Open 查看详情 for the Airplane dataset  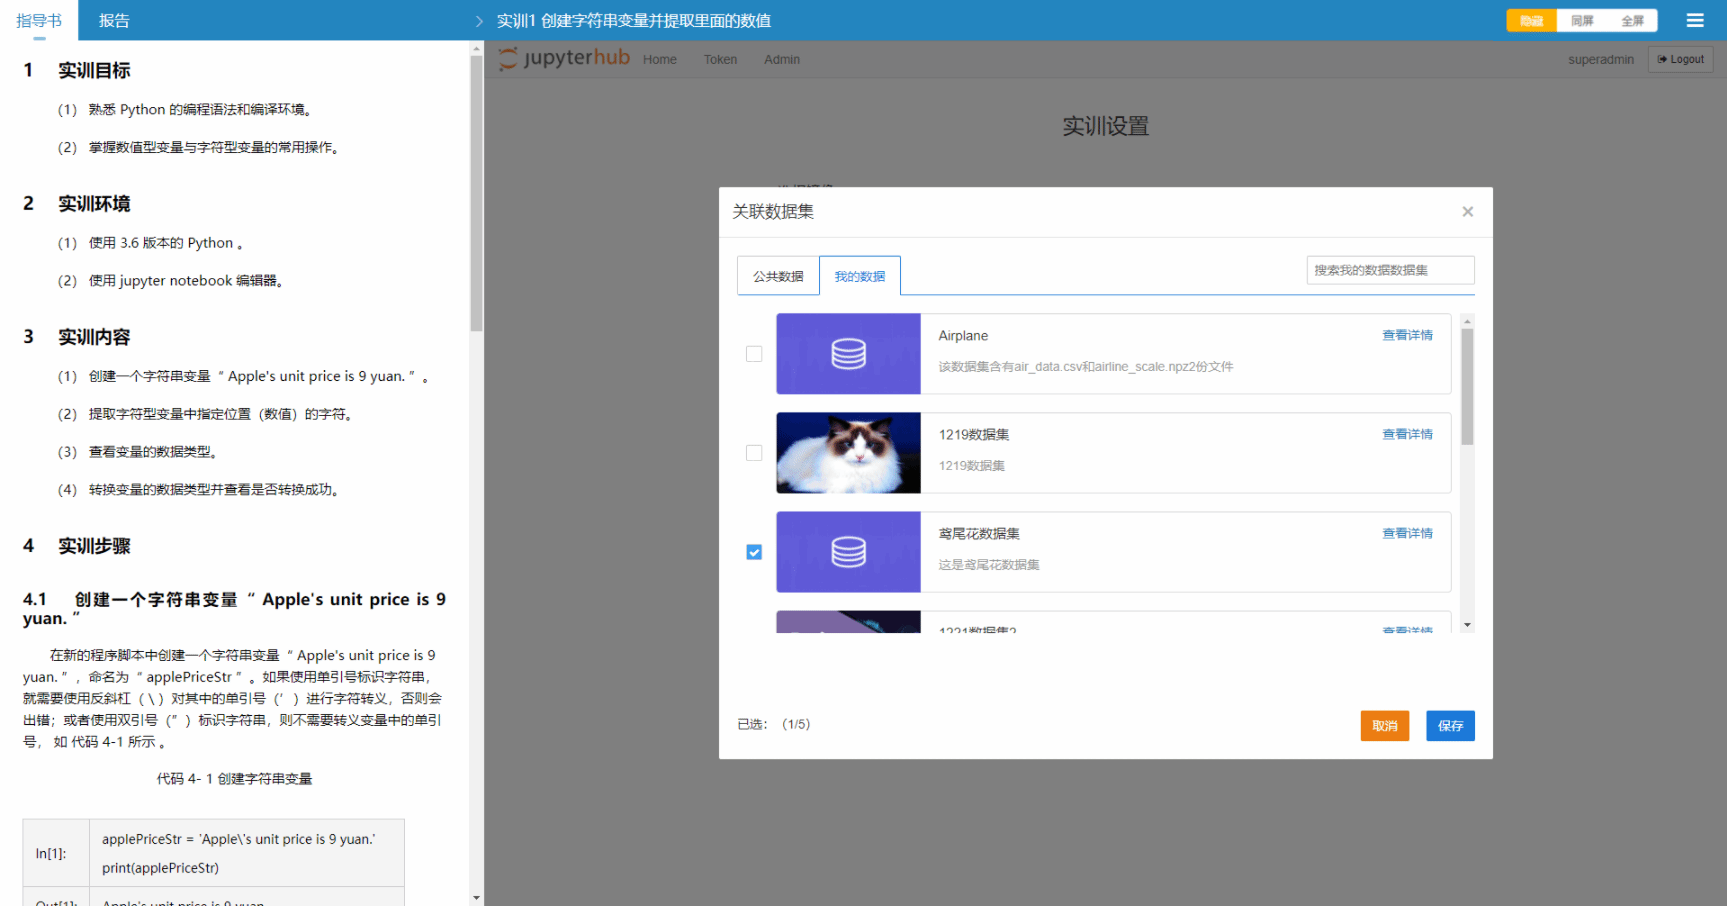click(1407, 335)
